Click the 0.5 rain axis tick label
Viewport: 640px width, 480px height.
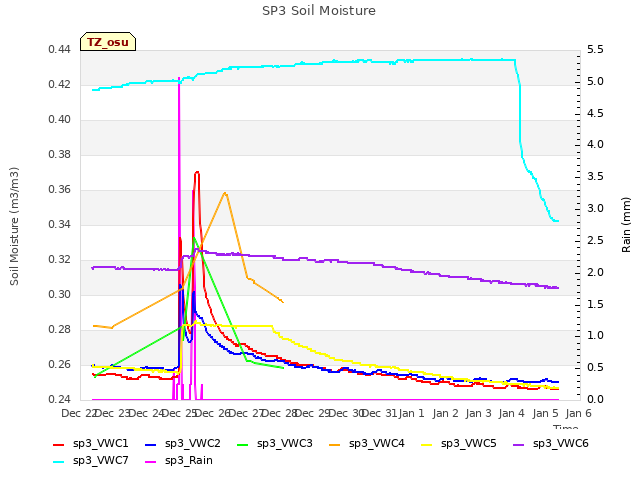click(x=595, y=367)
